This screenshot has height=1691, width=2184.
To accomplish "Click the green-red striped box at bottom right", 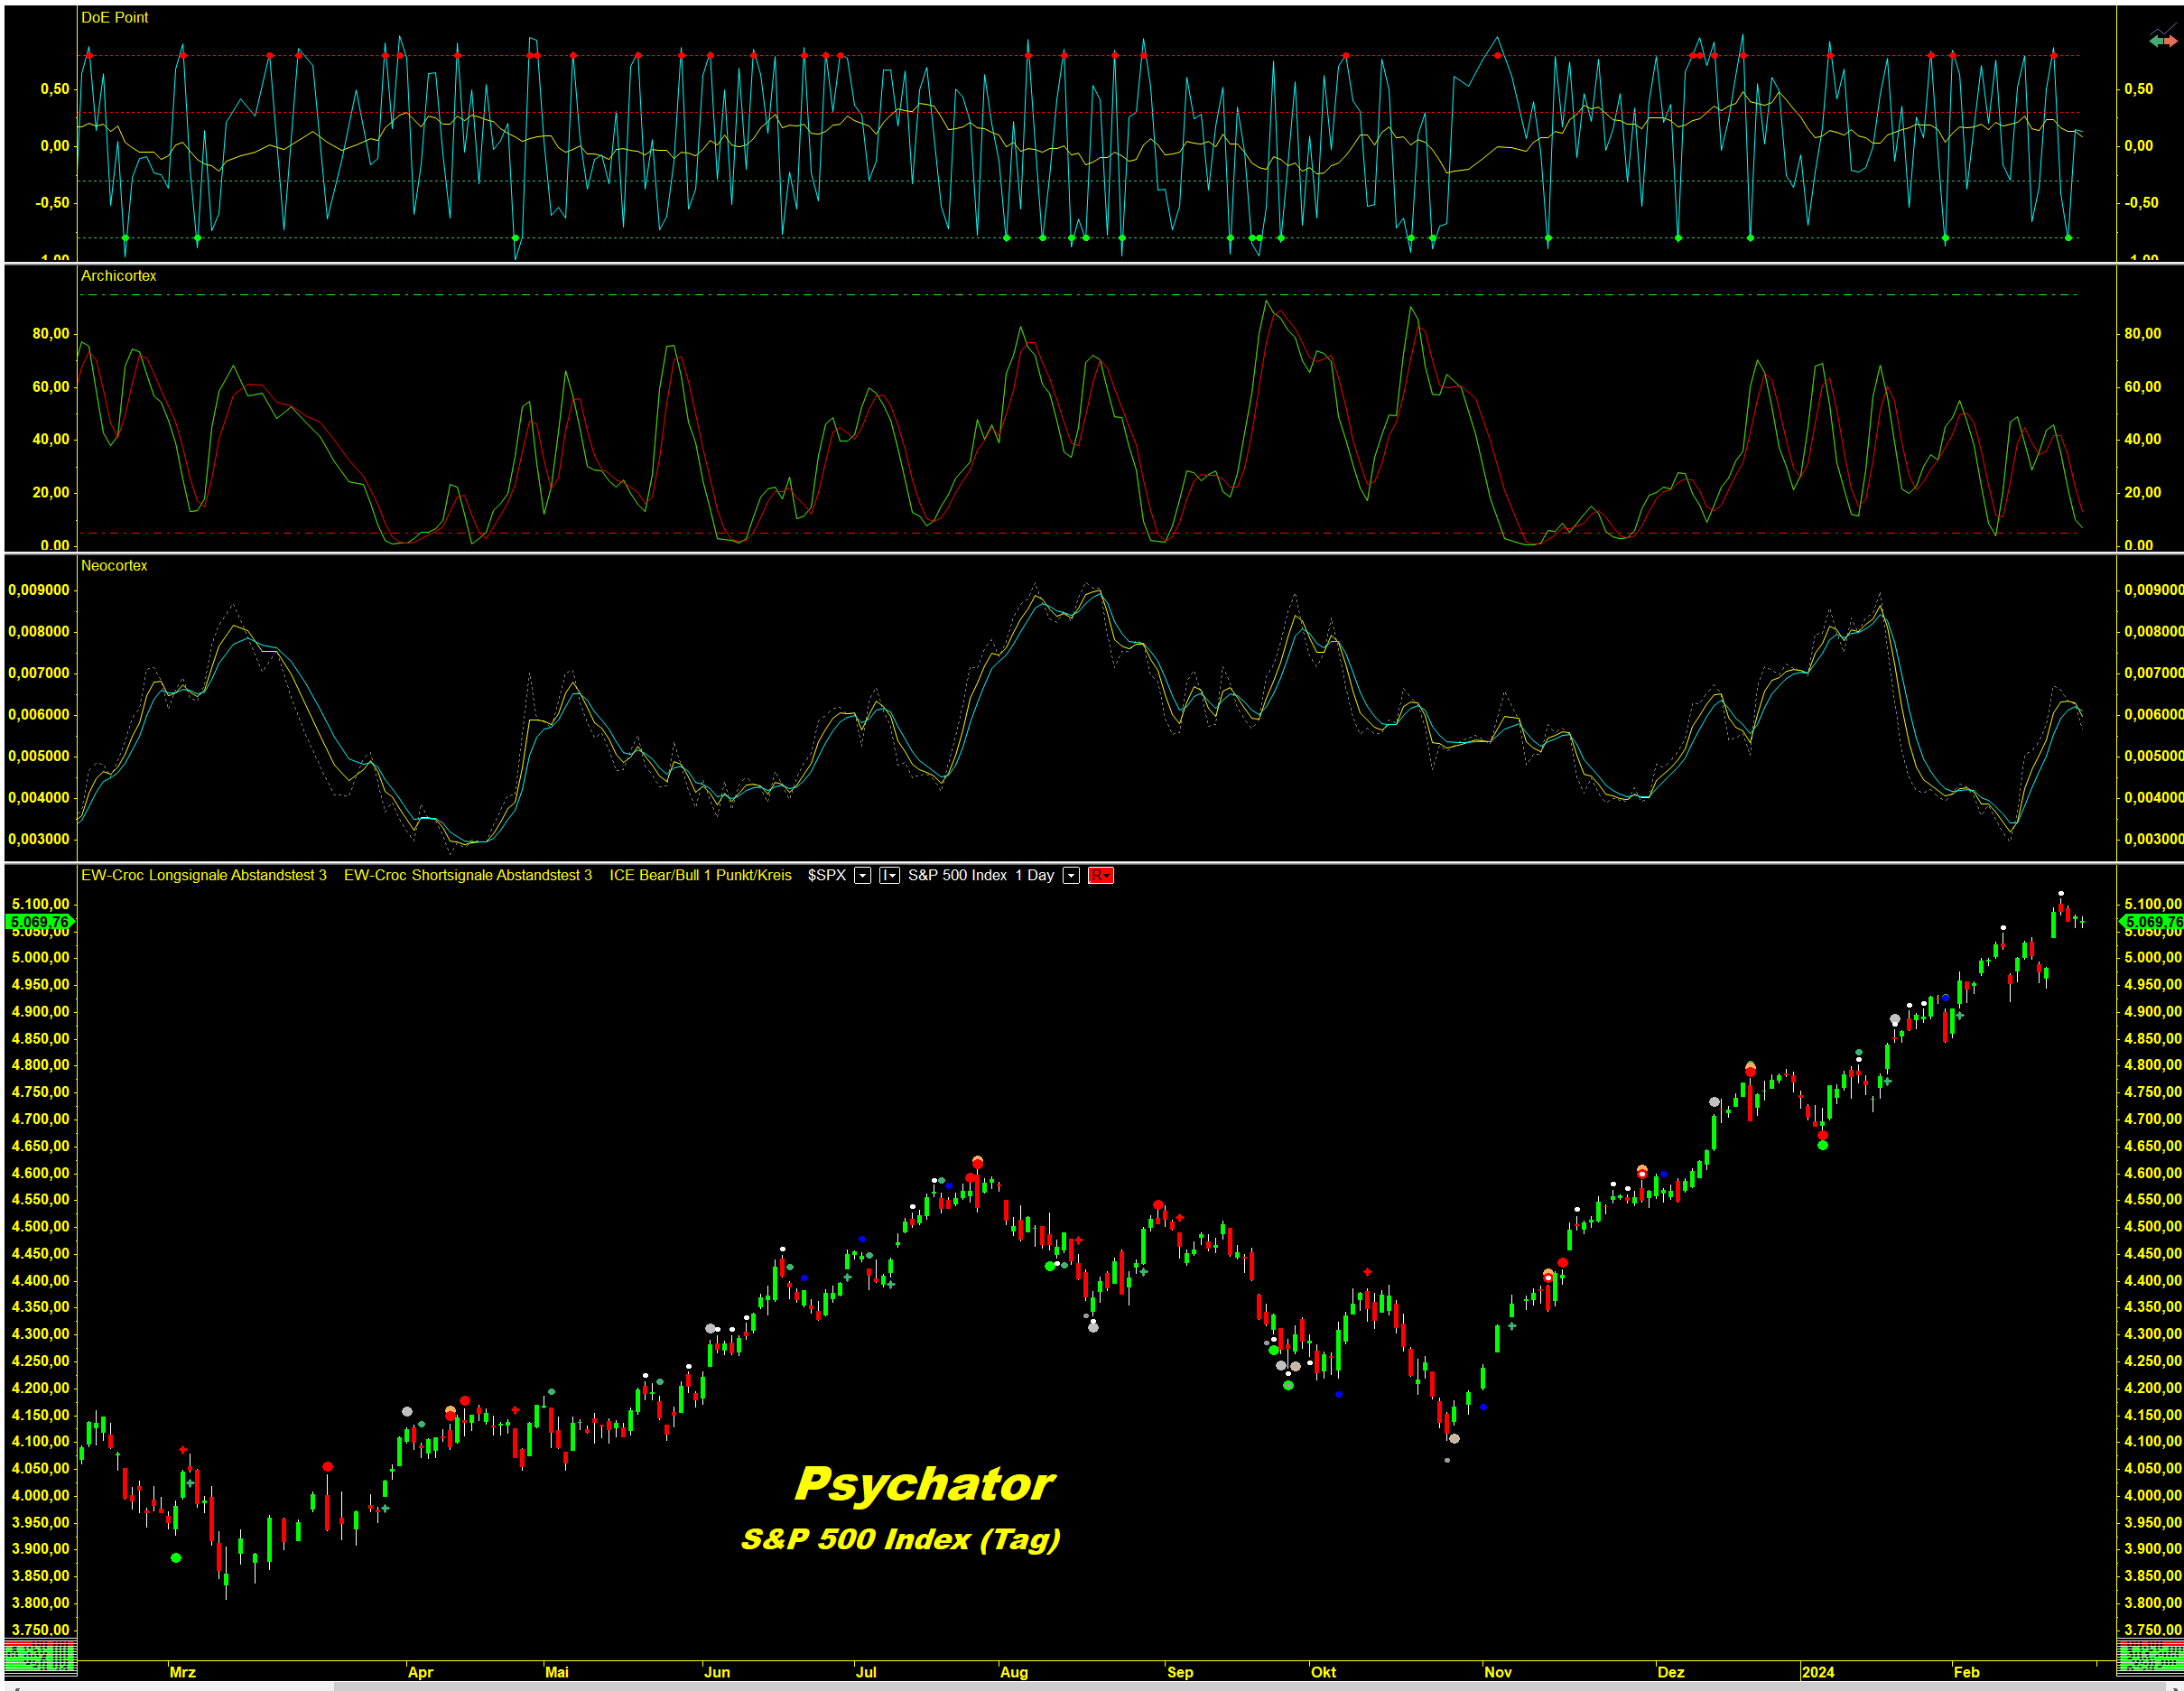I will coord(2150,1655).
